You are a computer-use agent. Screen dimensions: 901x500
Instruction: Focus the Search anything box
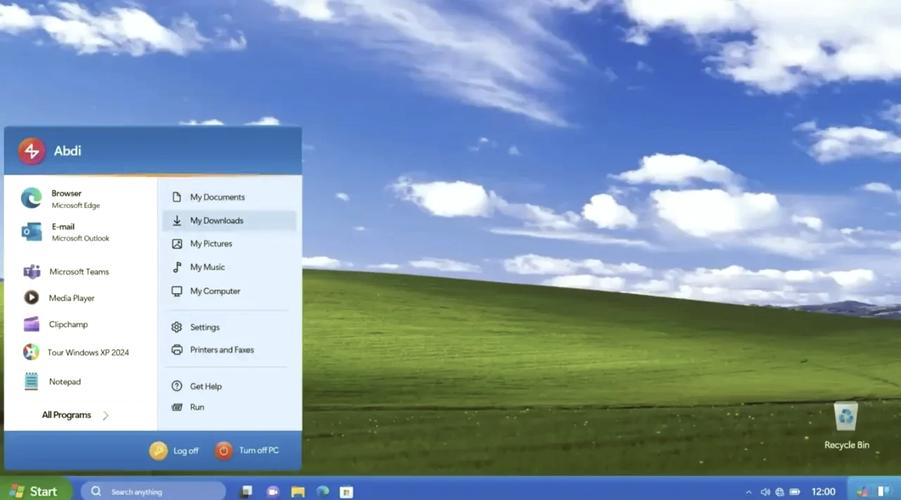(x=153, y=491)
